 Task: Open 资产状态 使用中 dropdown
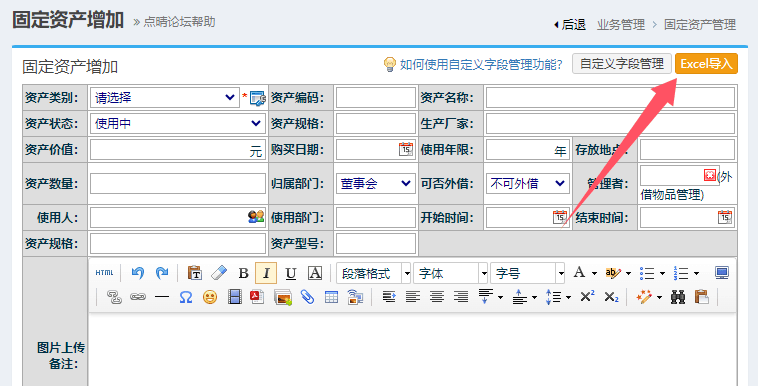click(177, 123)
